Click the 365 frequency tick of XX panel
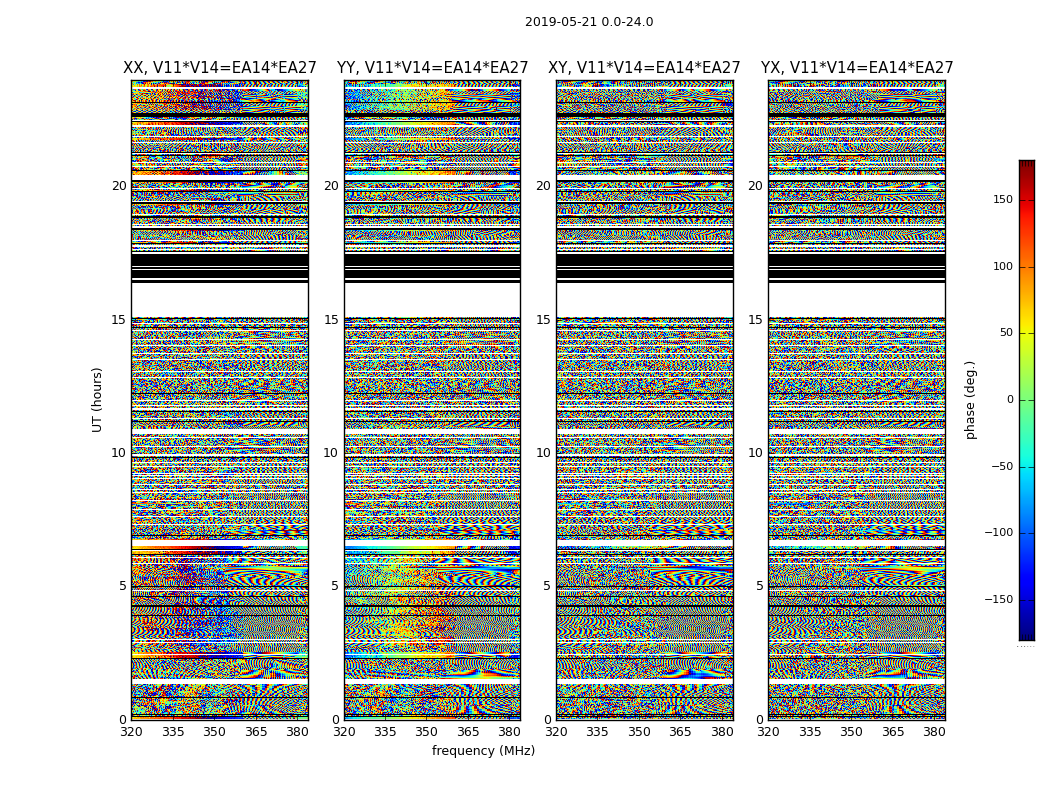Screen dimensions: 1050x800 pos(256,732)
